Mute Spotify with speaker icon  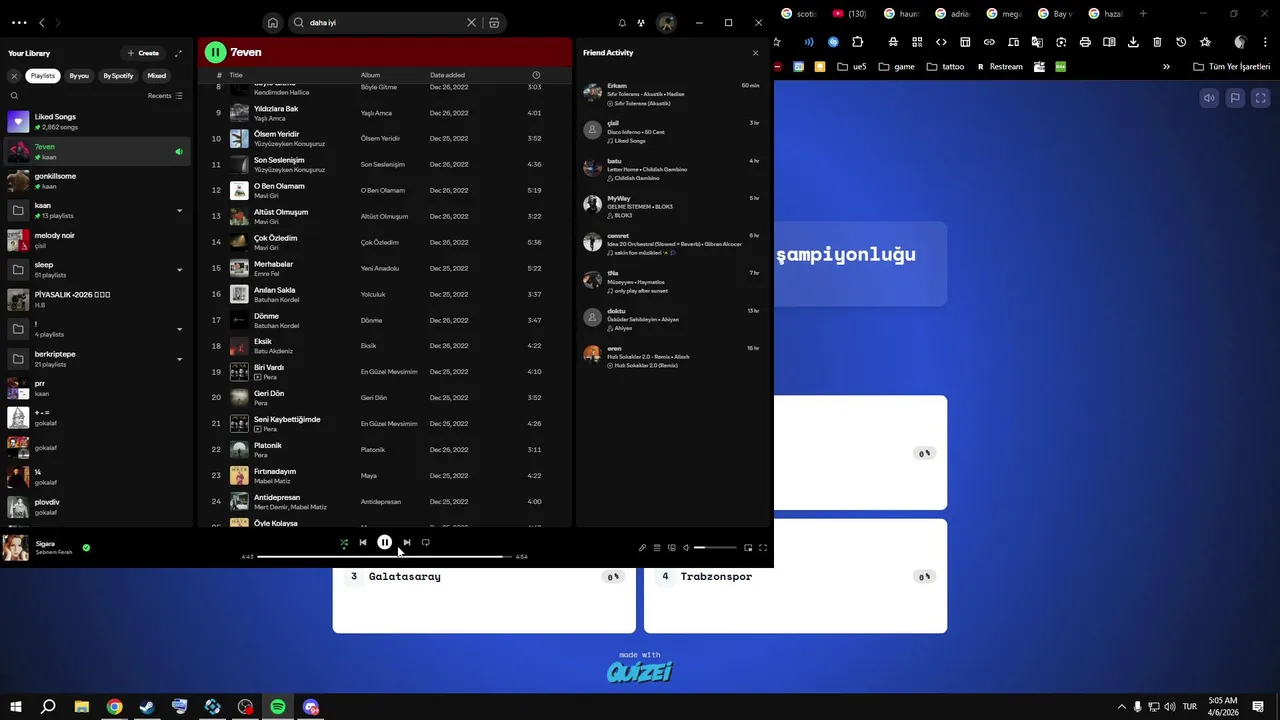[x=685, y=548]
